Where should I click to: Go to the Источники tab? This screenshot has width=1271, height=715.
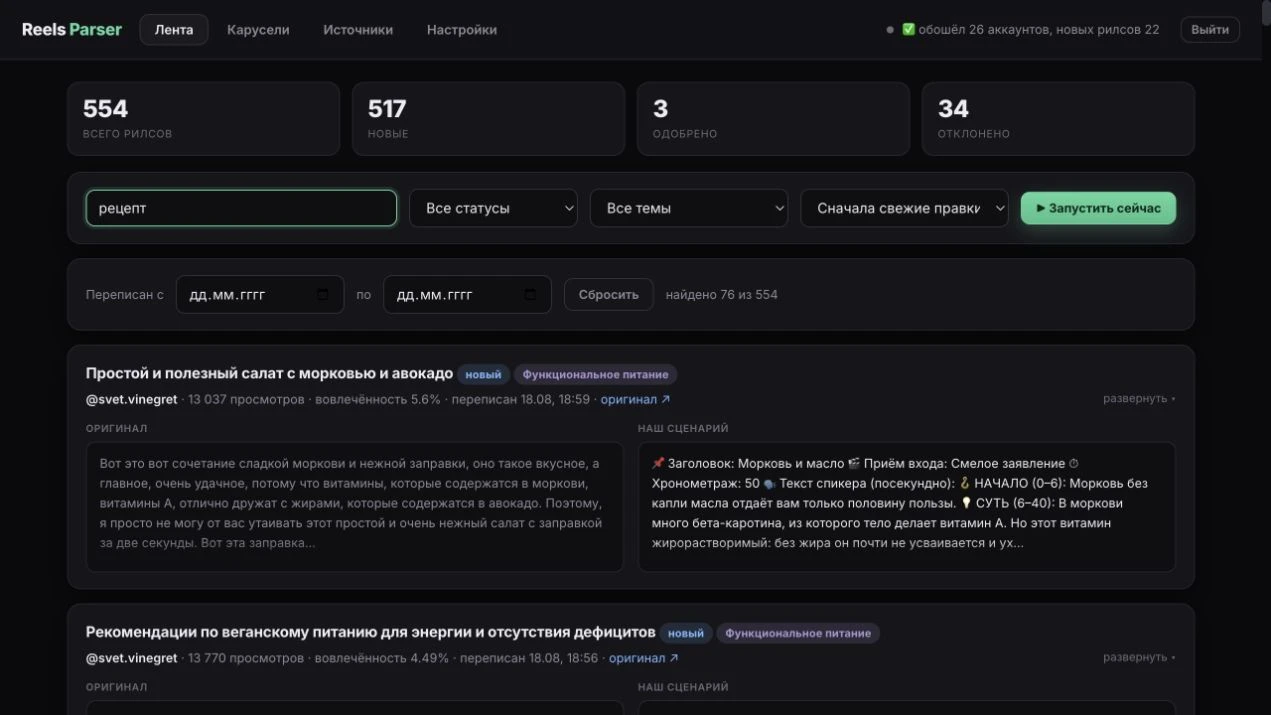coord(358,30)
